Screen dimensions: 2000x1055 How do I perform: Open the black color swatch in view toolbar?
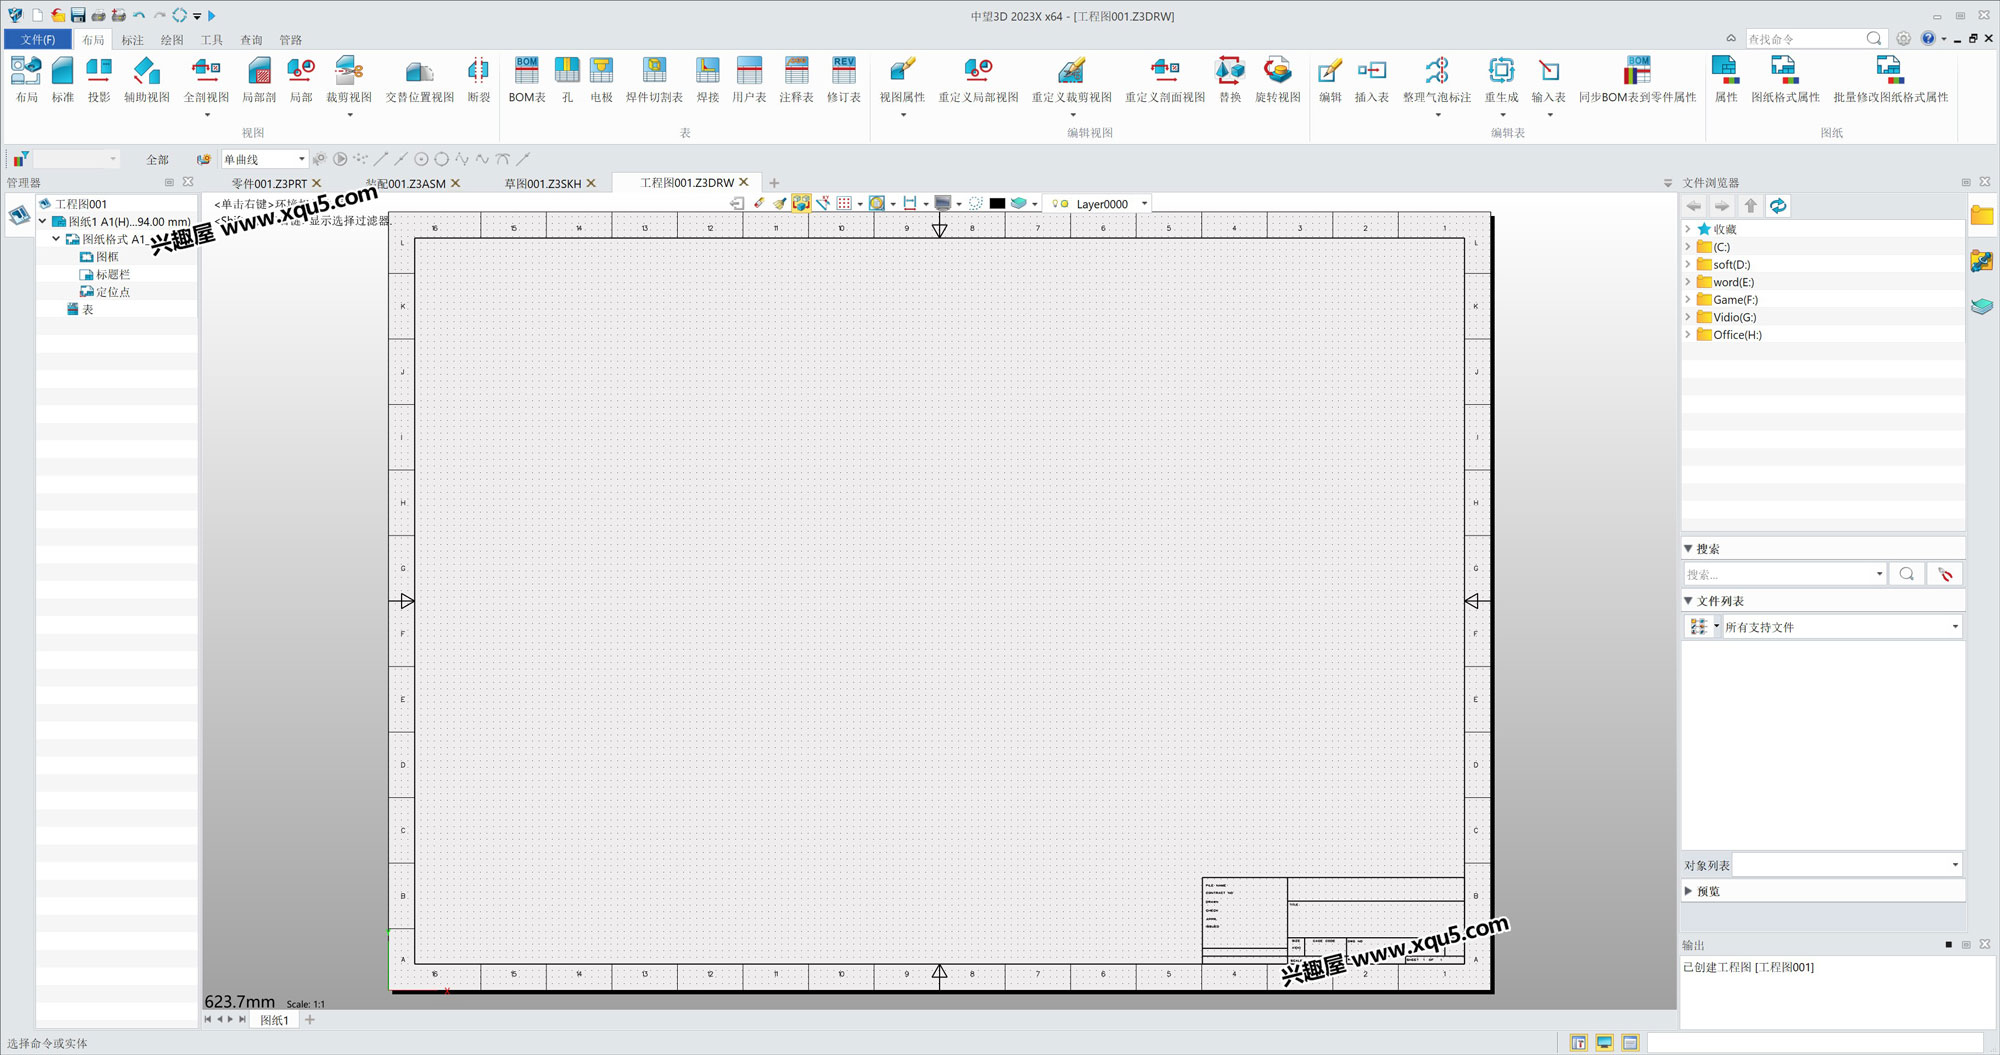point(997,203)
